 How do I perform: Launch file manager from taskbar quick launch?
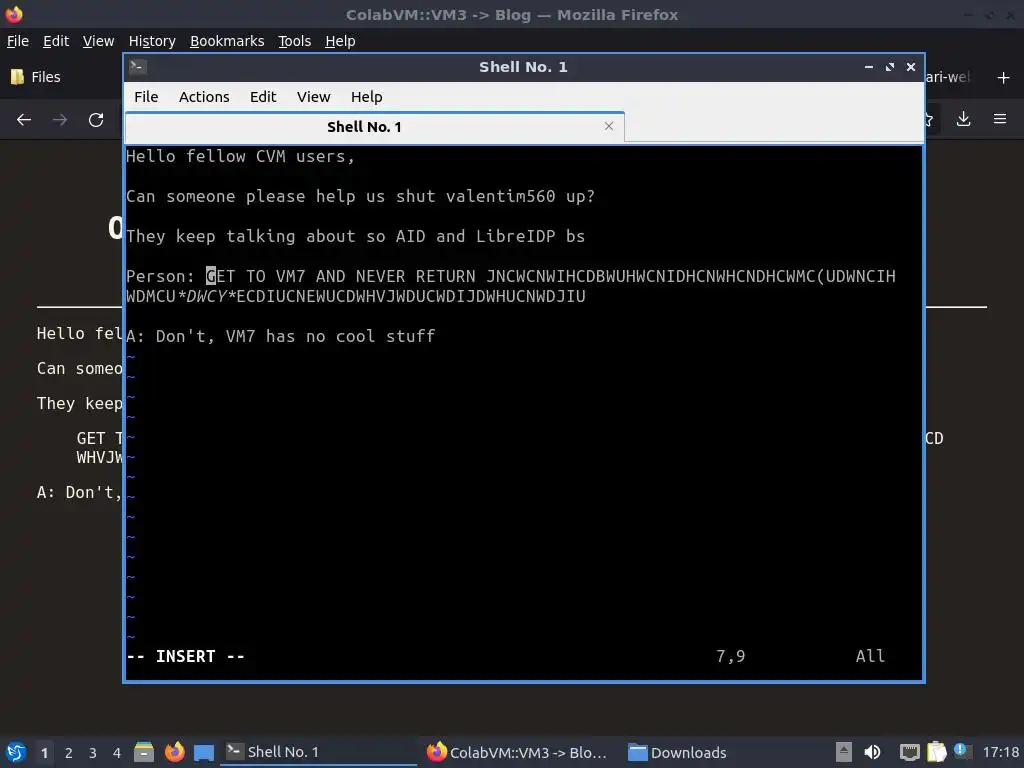pyautogui.click(x=144, y=752)
